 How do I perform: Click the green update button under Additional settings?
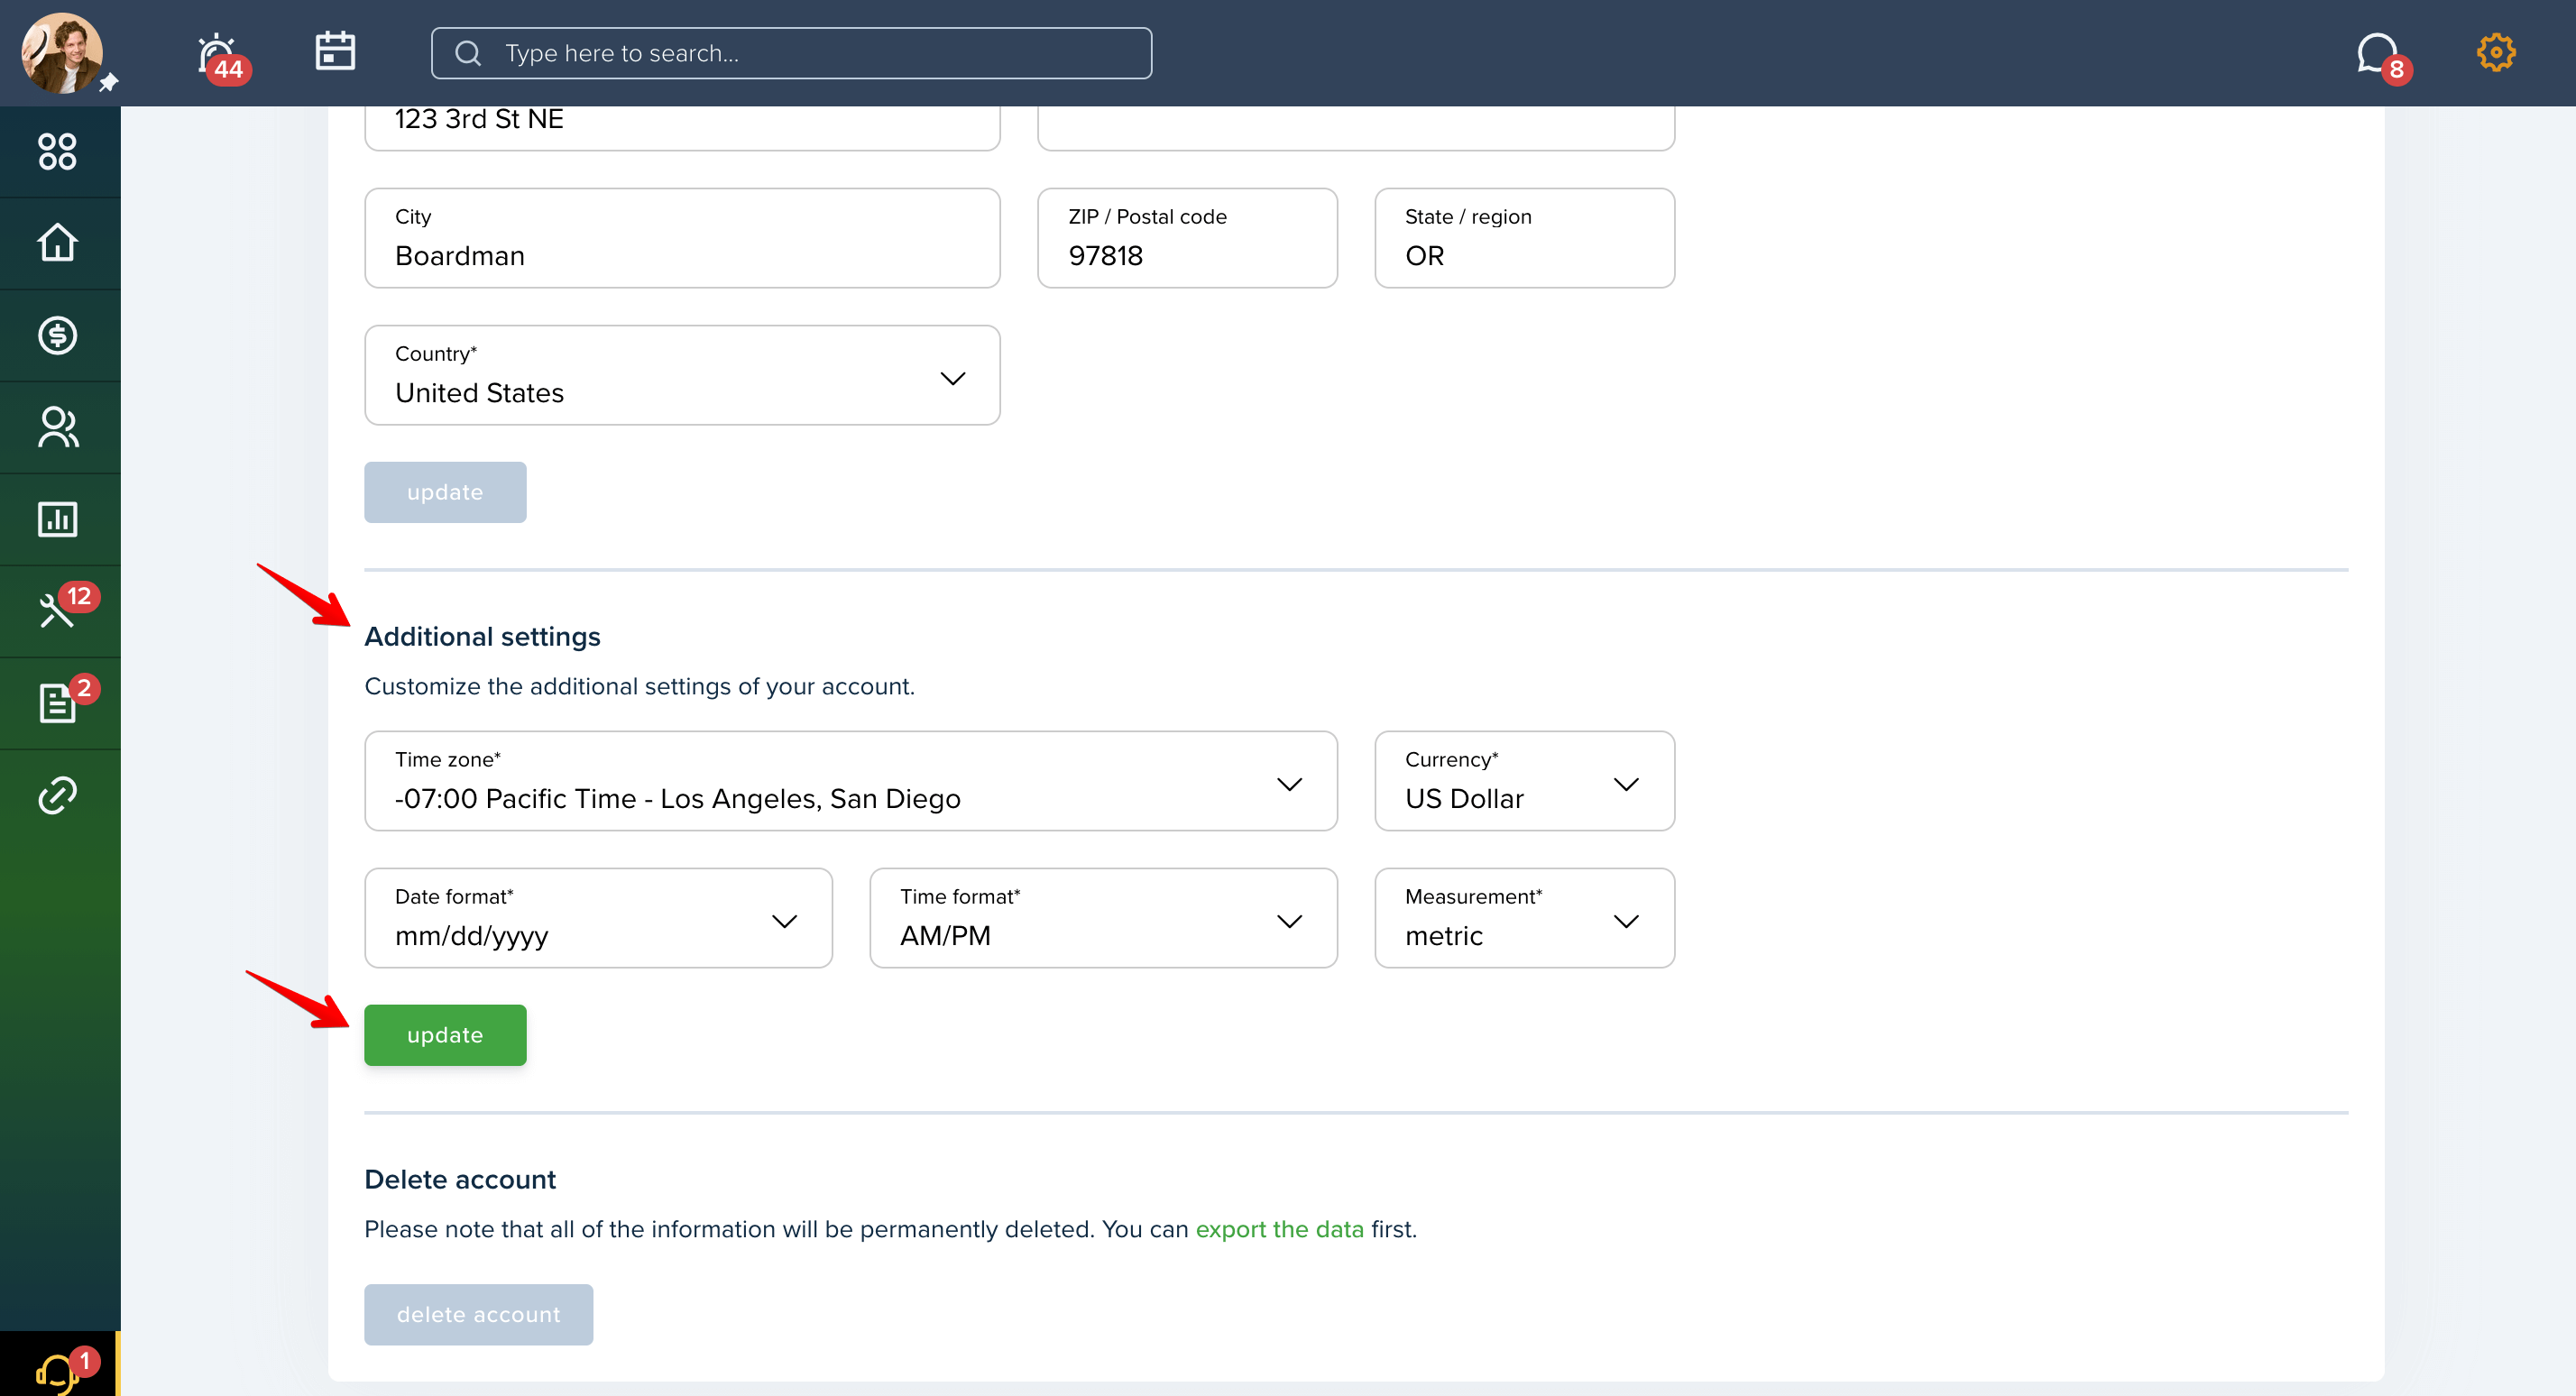point(445,1035)
